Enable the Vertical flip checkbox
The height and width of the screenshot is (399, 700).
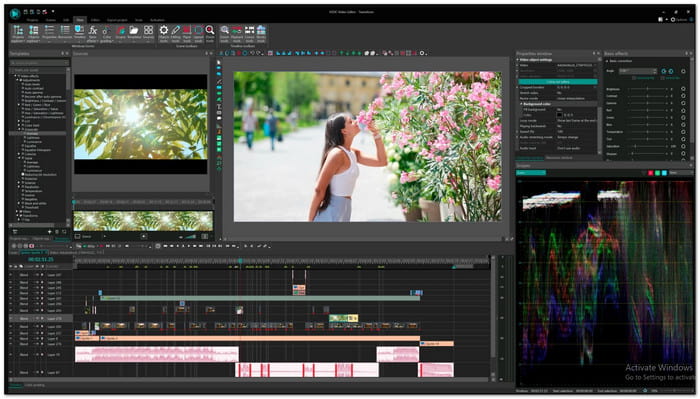click(x=662, y=78)
